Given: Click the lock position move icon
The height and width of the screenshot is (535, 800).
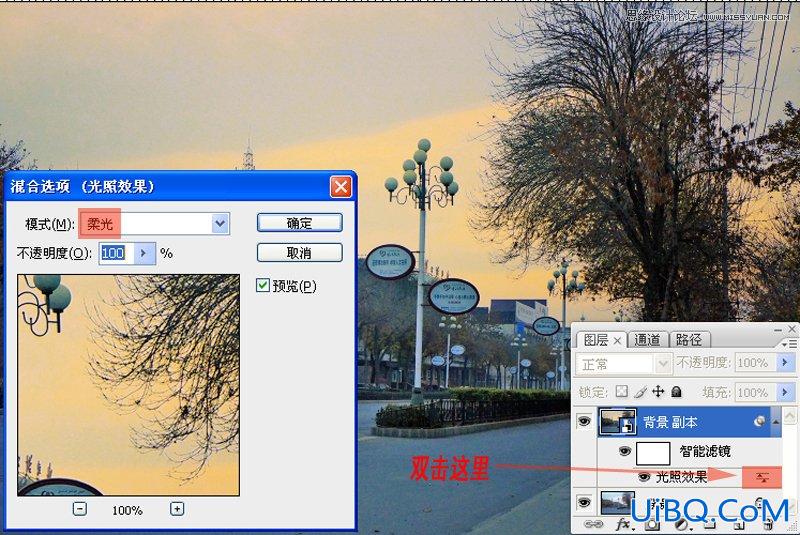Looking at the screenshot, I should (658, 392).
